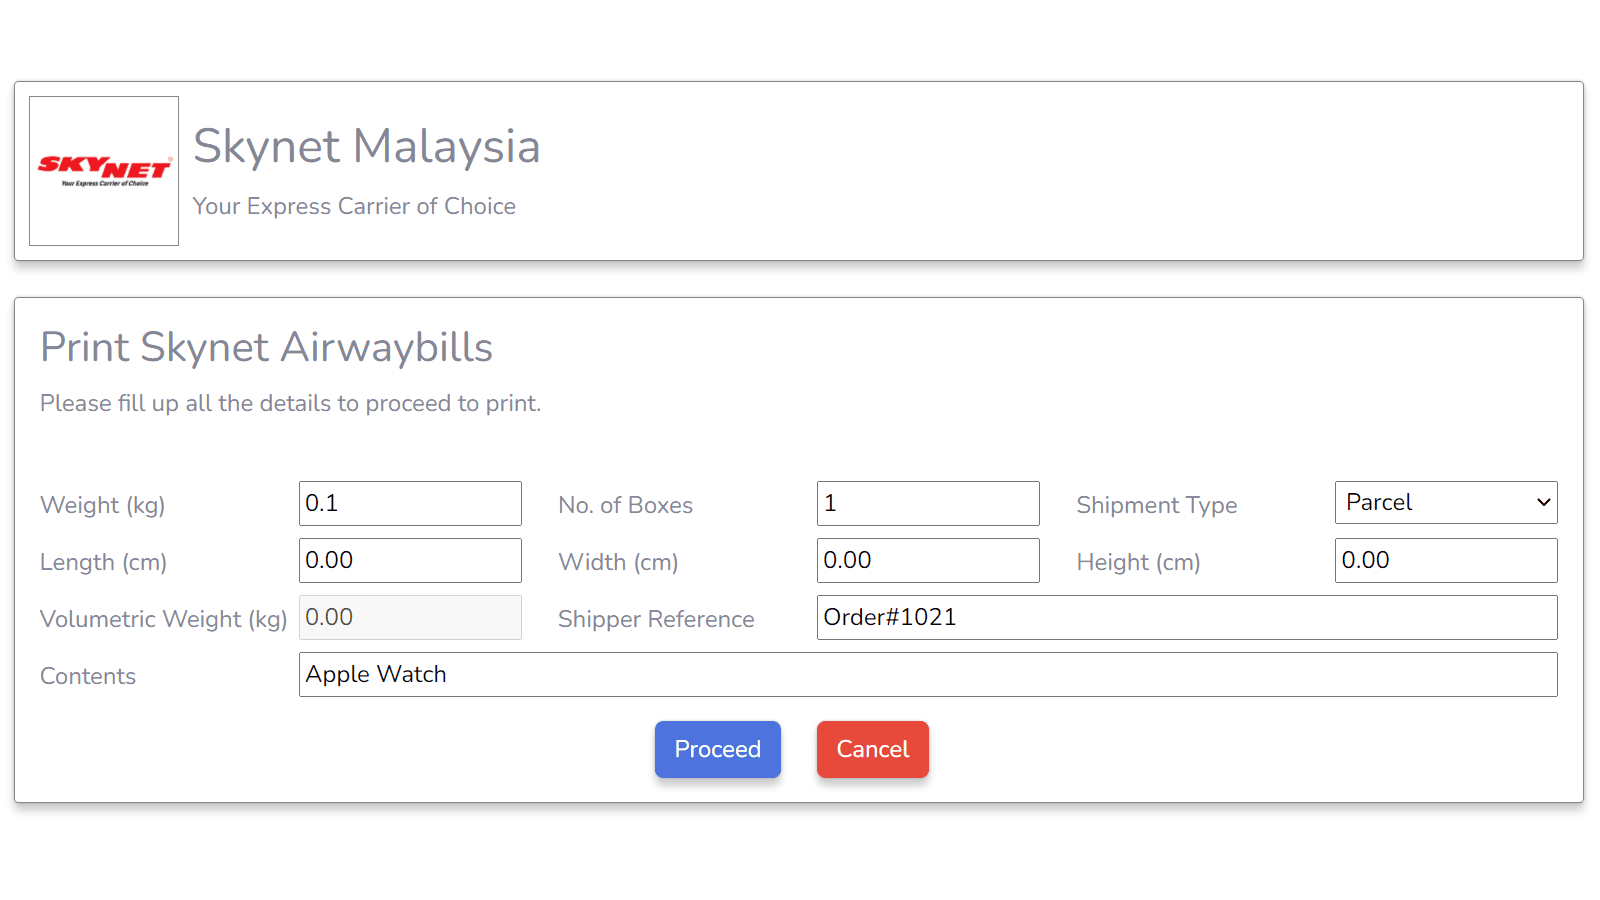Click the fill-up details instruction text
The height and width of the screenshot is (900, 1600).
(x=290, y=403)
